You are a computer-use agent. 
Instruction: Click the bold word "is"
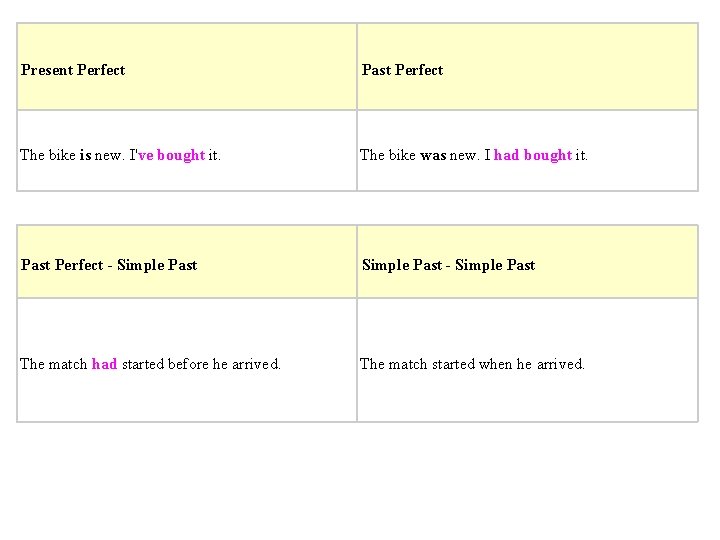tap(85, 155)
